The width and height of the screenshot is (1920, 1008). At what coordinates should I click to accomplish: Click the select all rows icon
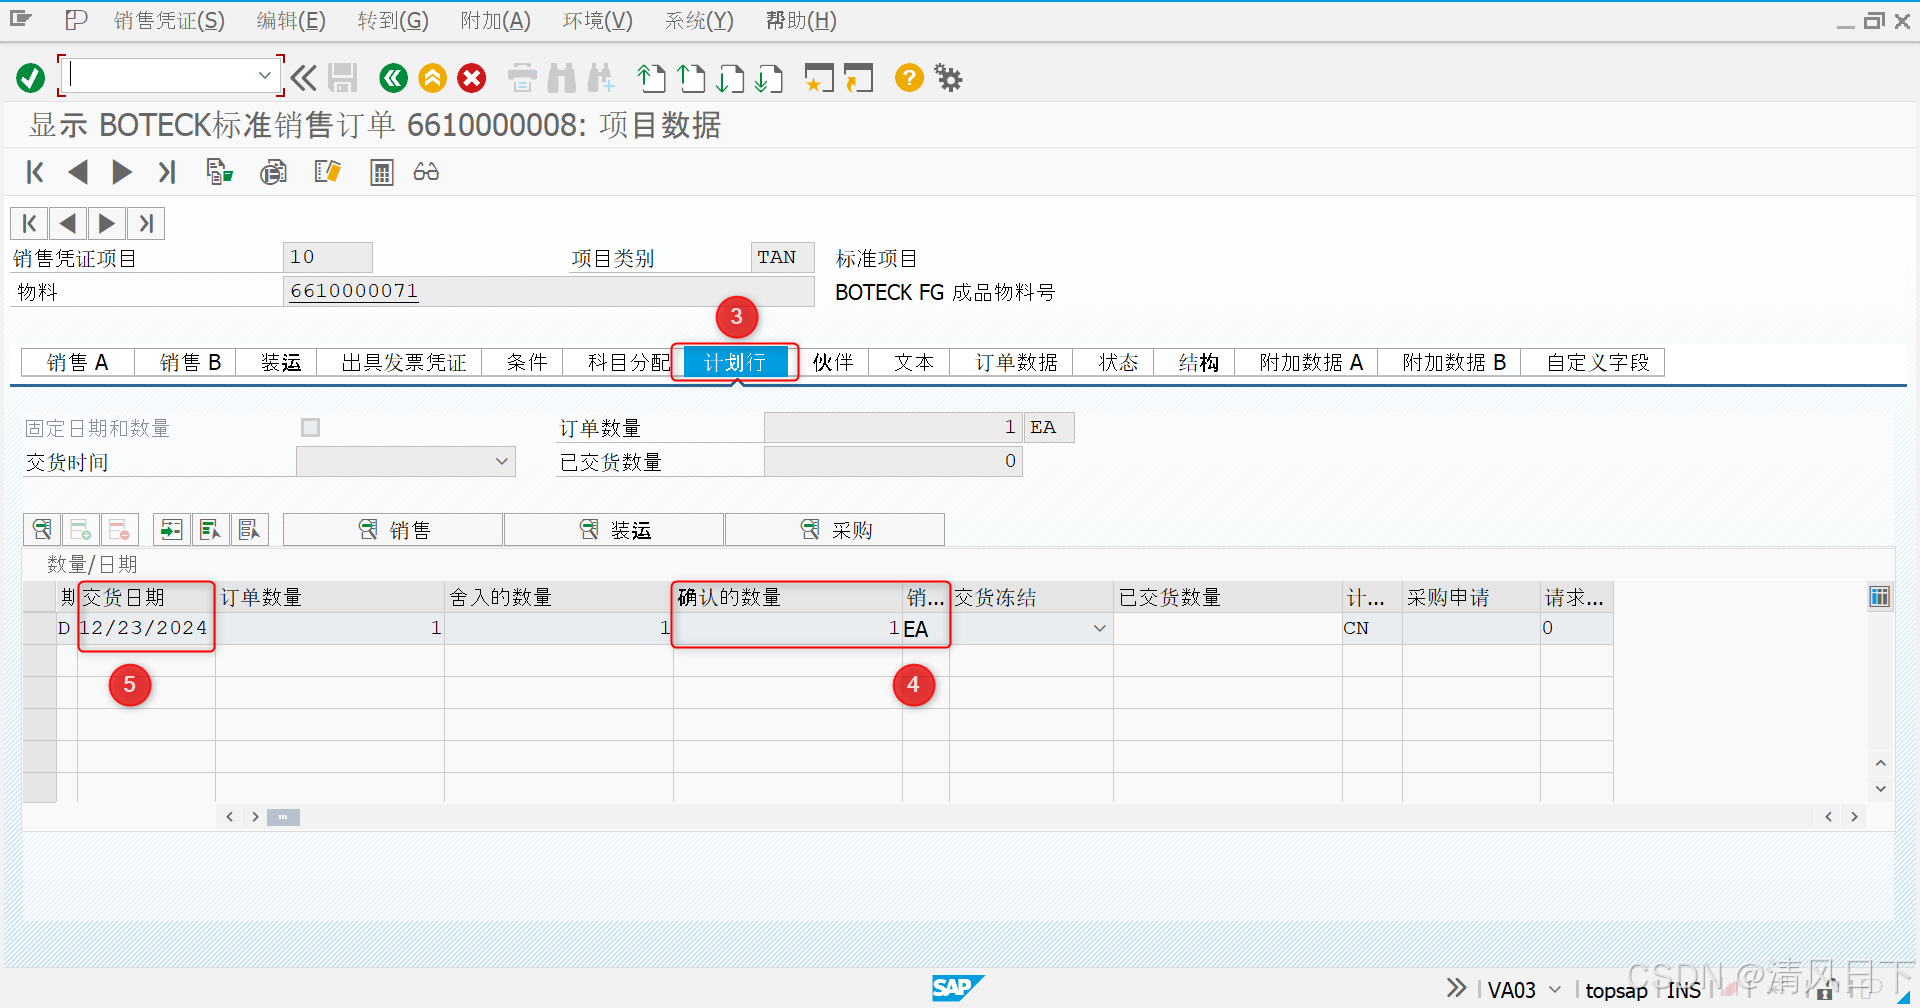point(211,529)
